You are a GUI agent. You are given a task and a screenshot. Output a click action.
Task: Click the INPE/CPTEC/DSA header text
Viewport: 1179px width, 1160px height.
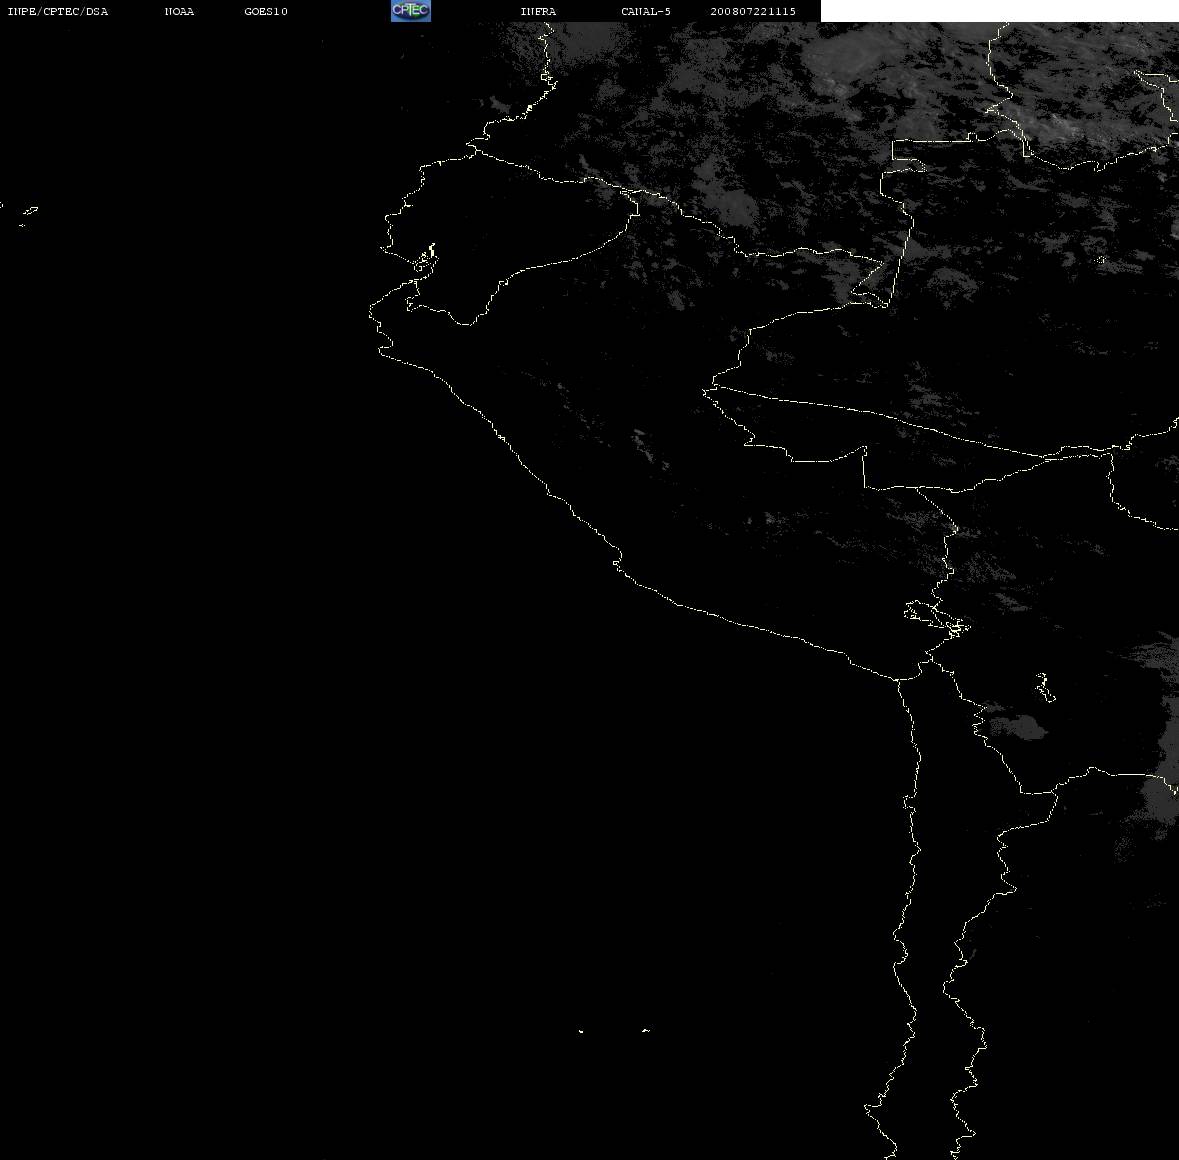(57, 11)
